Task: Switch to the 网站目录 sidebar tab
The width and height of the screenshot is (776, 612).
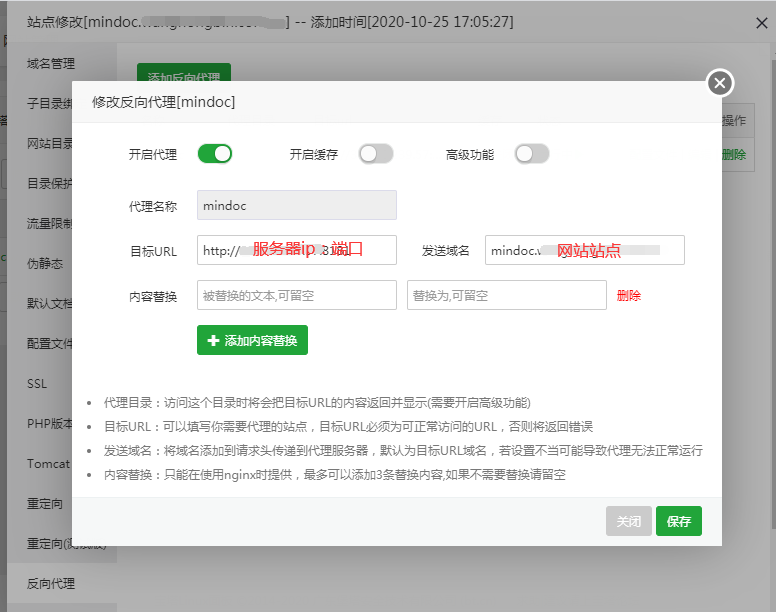Action: 49,143
